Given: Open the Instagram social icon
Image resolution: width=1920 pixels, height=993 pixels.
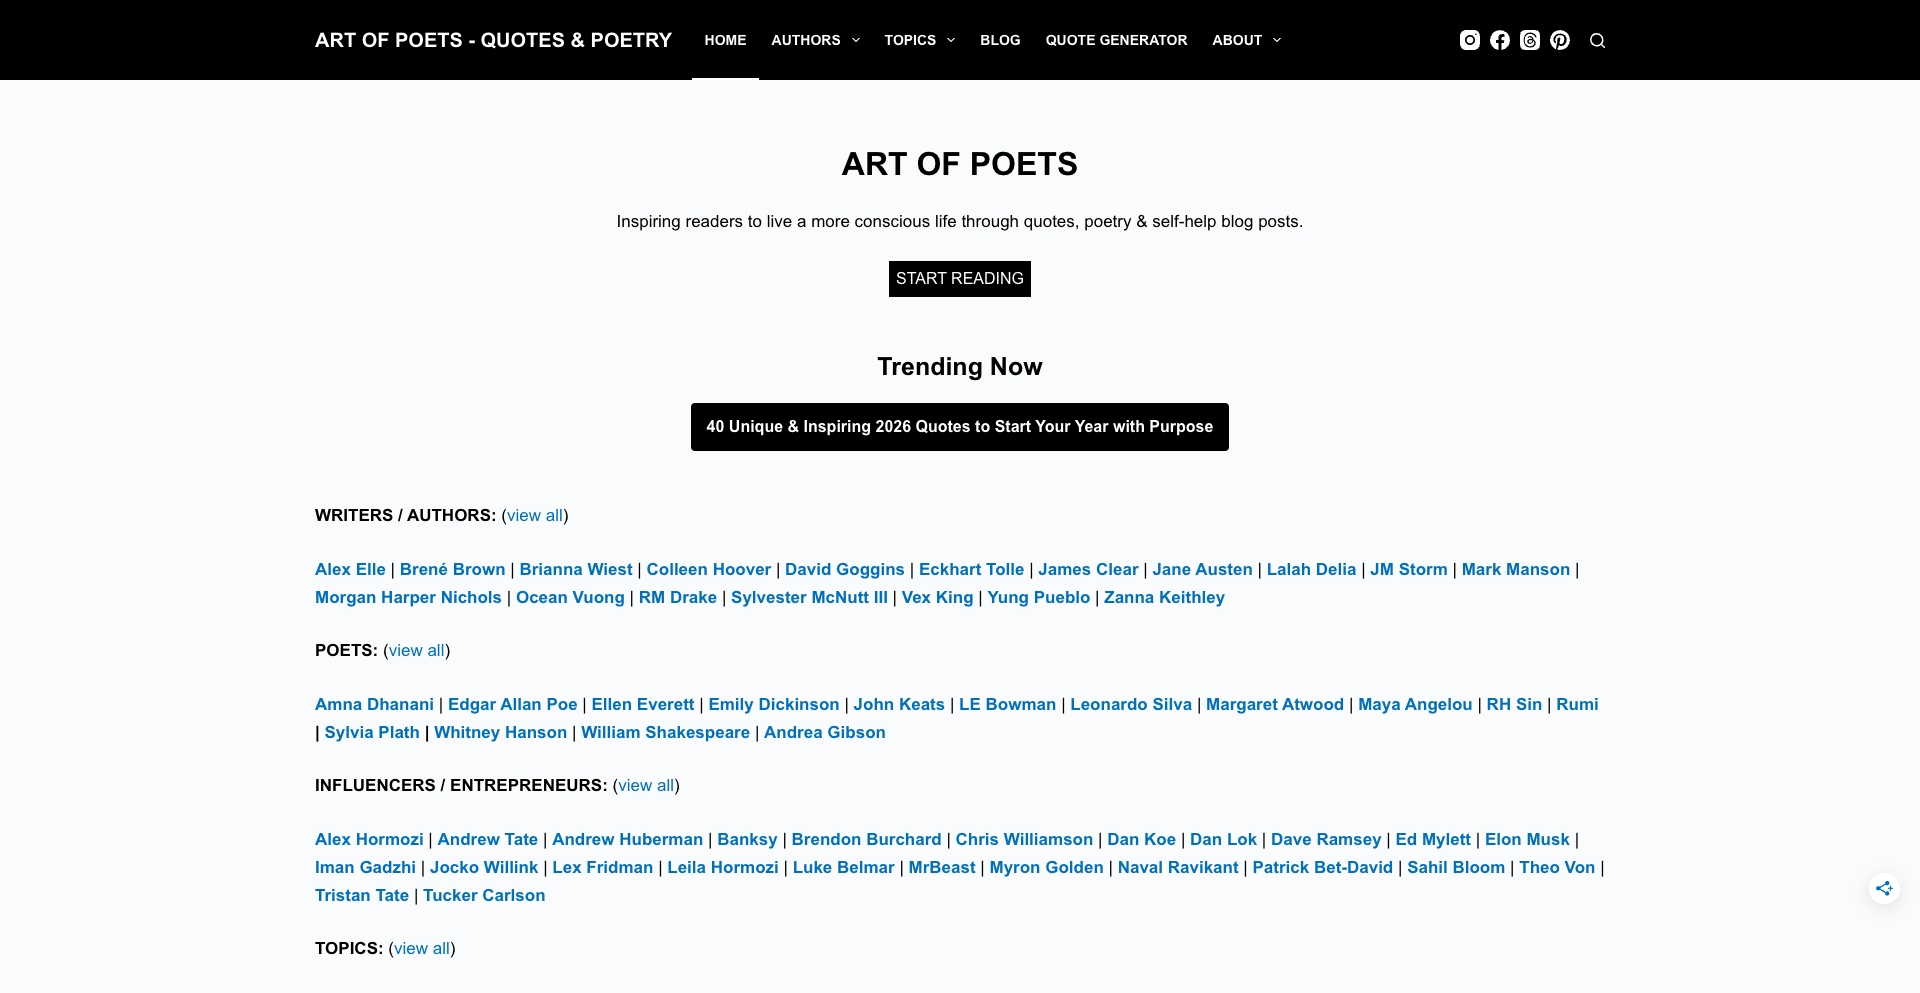Looking at the screenshot, I should click(x=1469, y=40).
